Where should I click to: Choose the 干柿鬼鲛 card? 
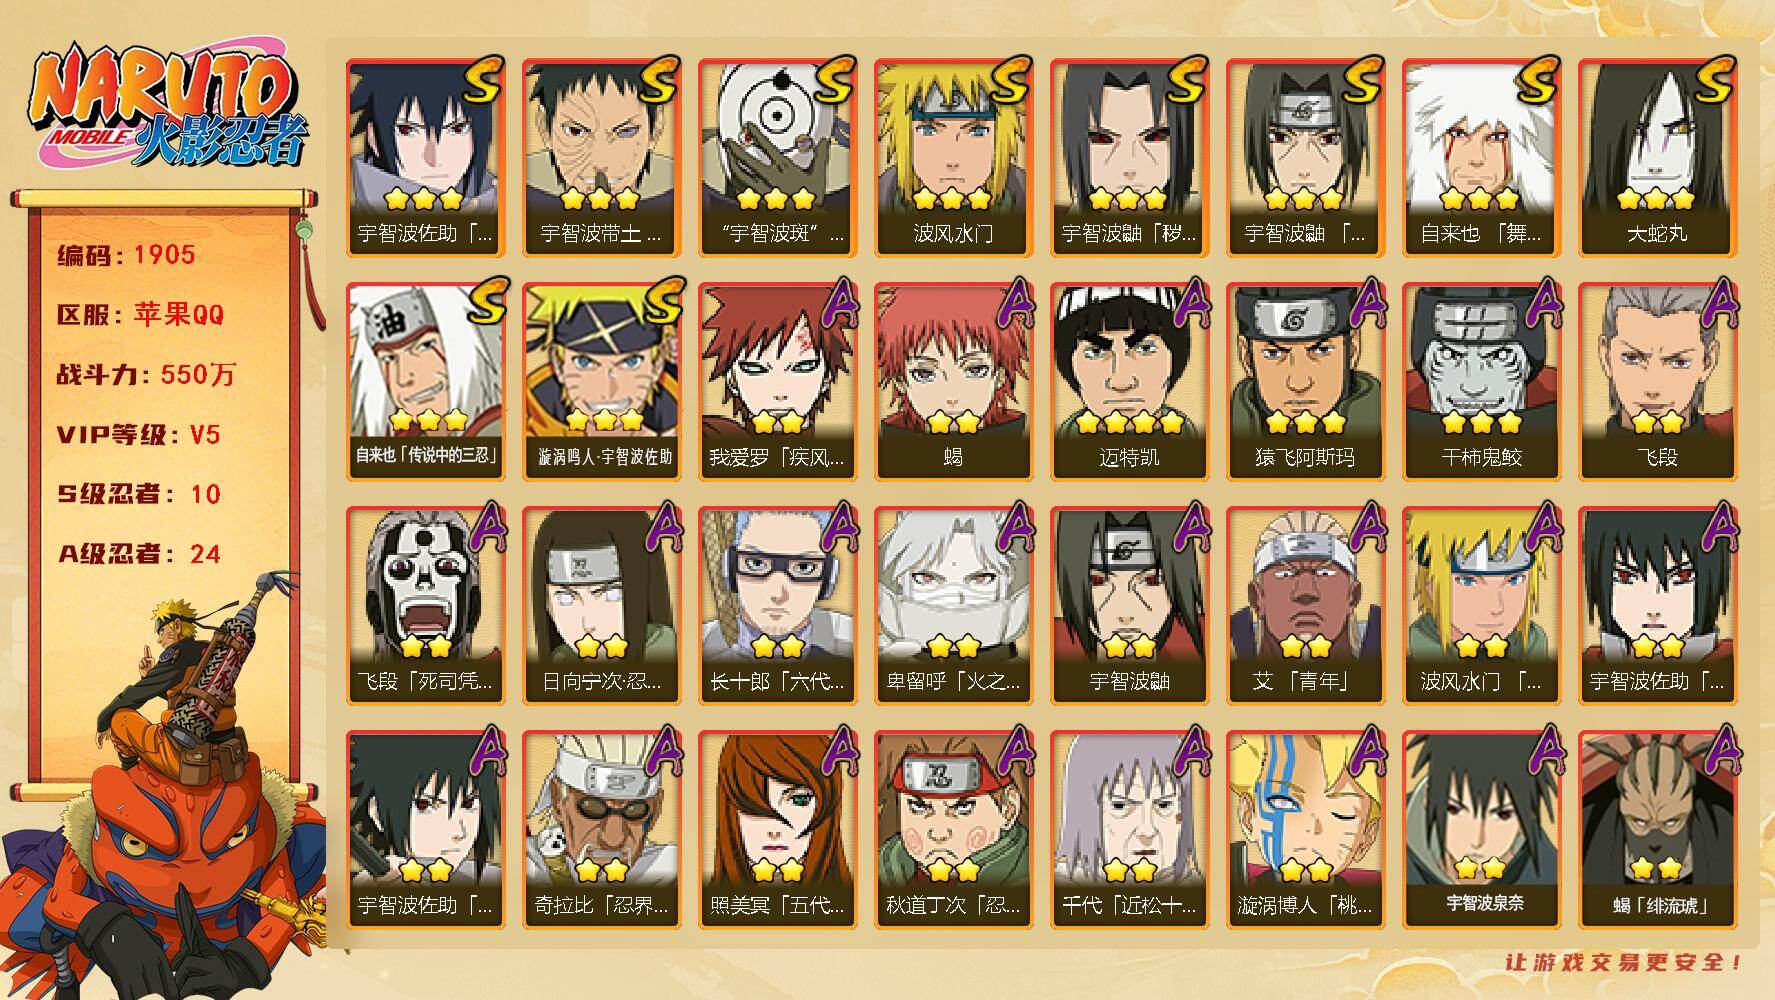(1481, 382)
